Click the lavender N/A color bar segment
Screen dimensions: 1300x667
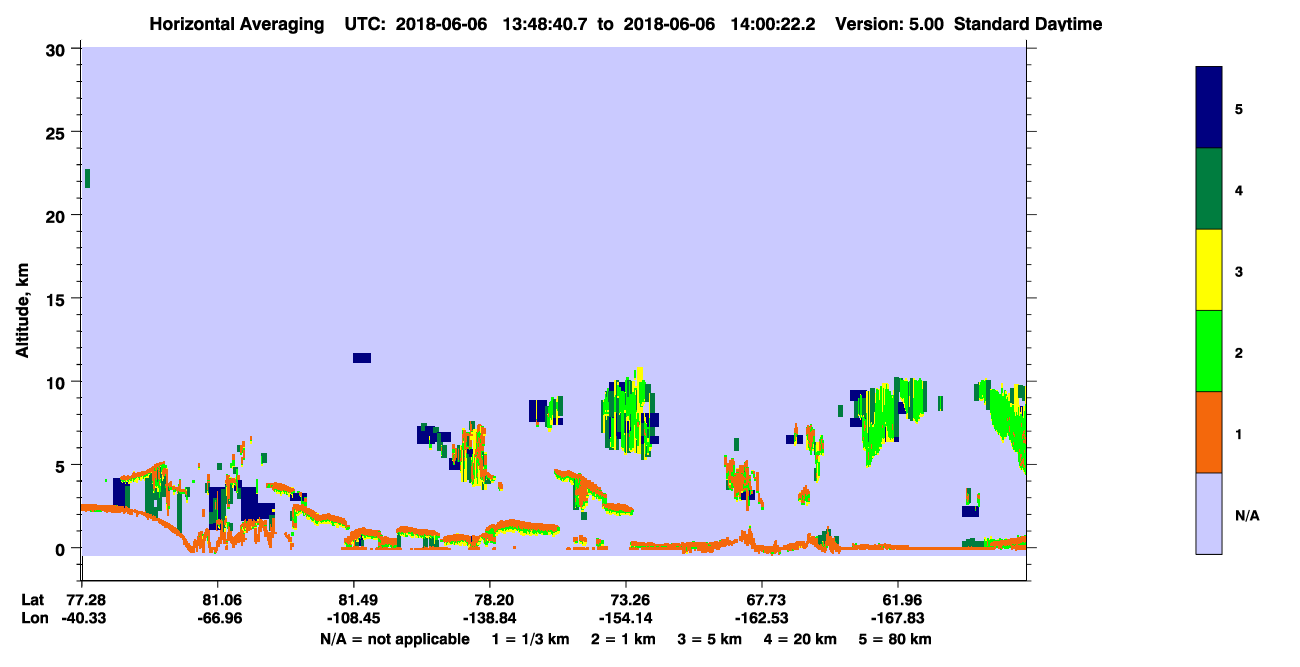click(1208, 513)
